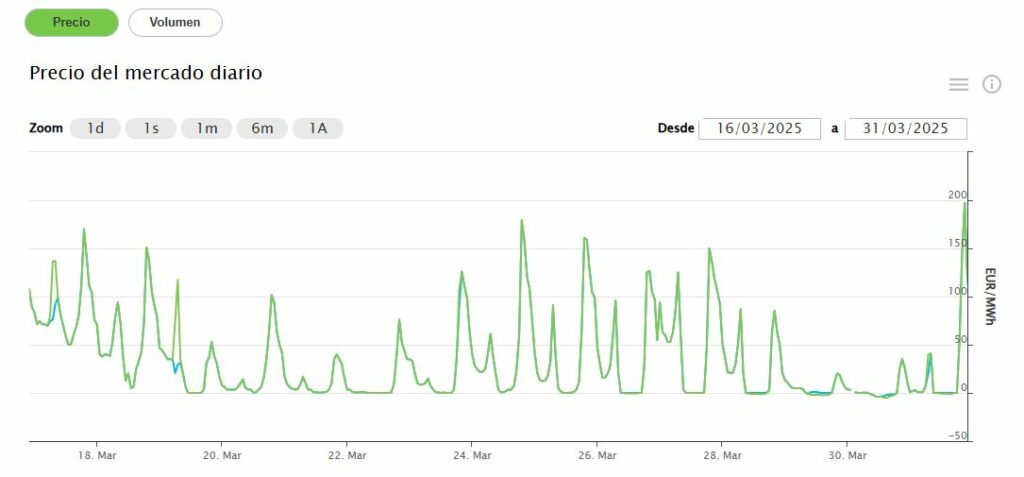Click the 26. Mar axis label
Screen dimensions: 1024x477
coord(597,455)
